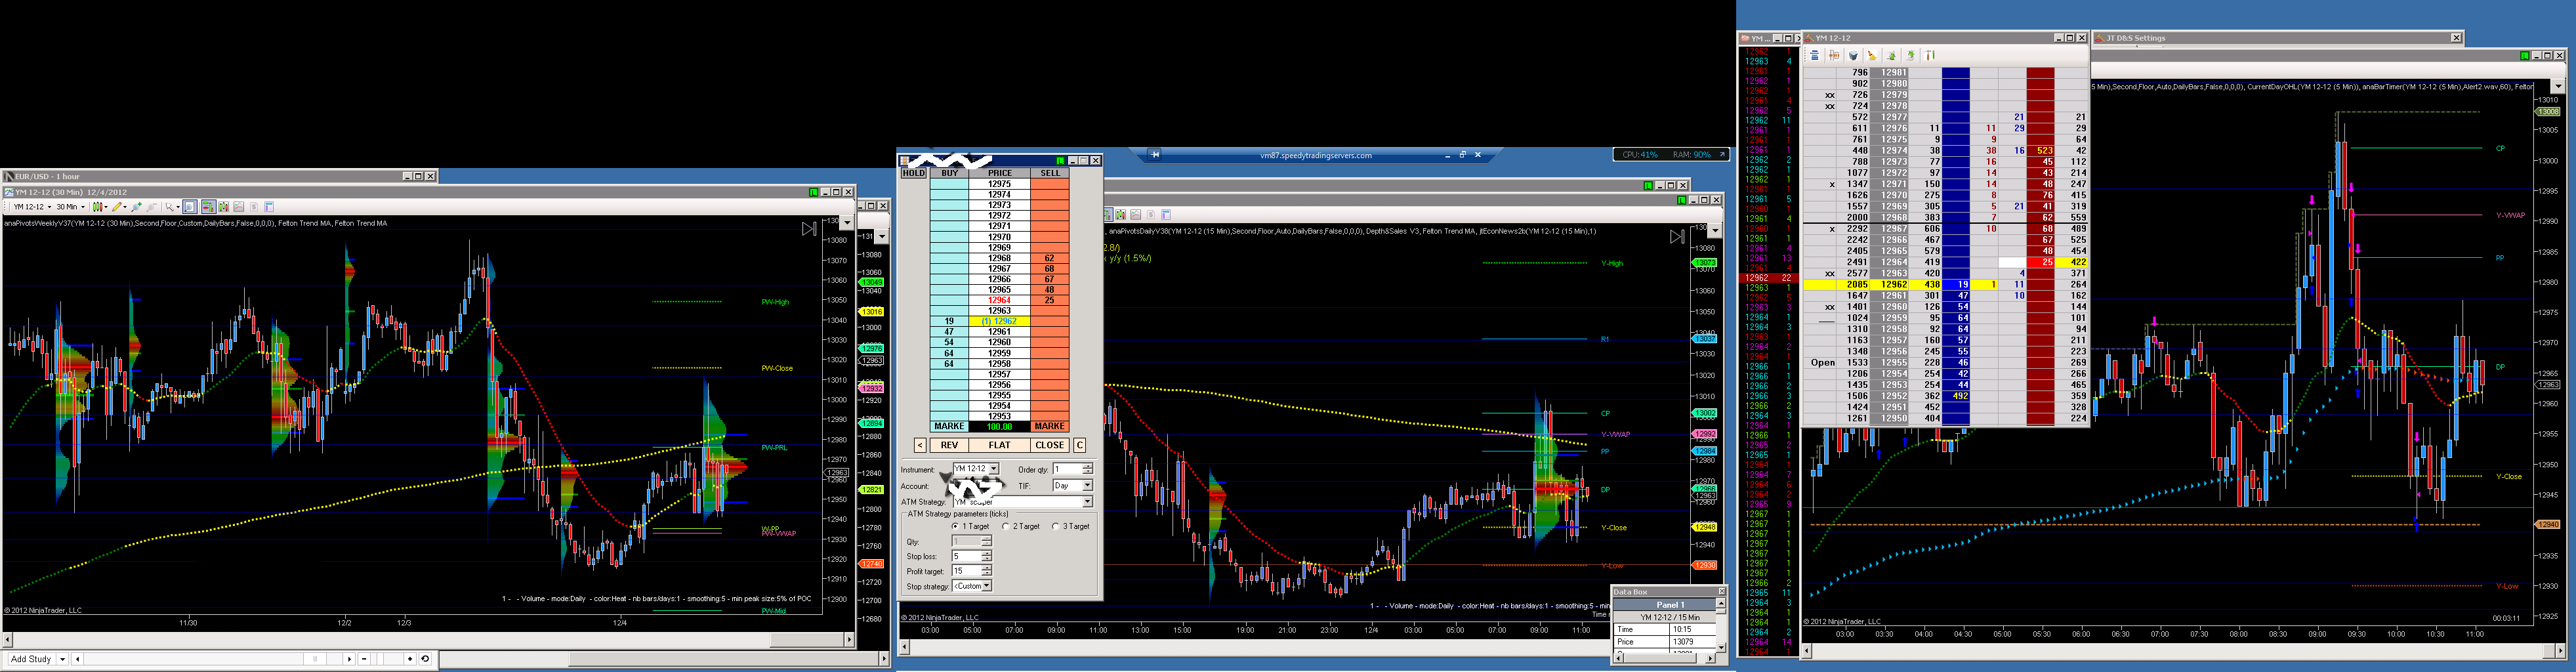Click the zoom in magnifier icon
The width and height of the screenshot is (2576, 672).
coord(137,207)
